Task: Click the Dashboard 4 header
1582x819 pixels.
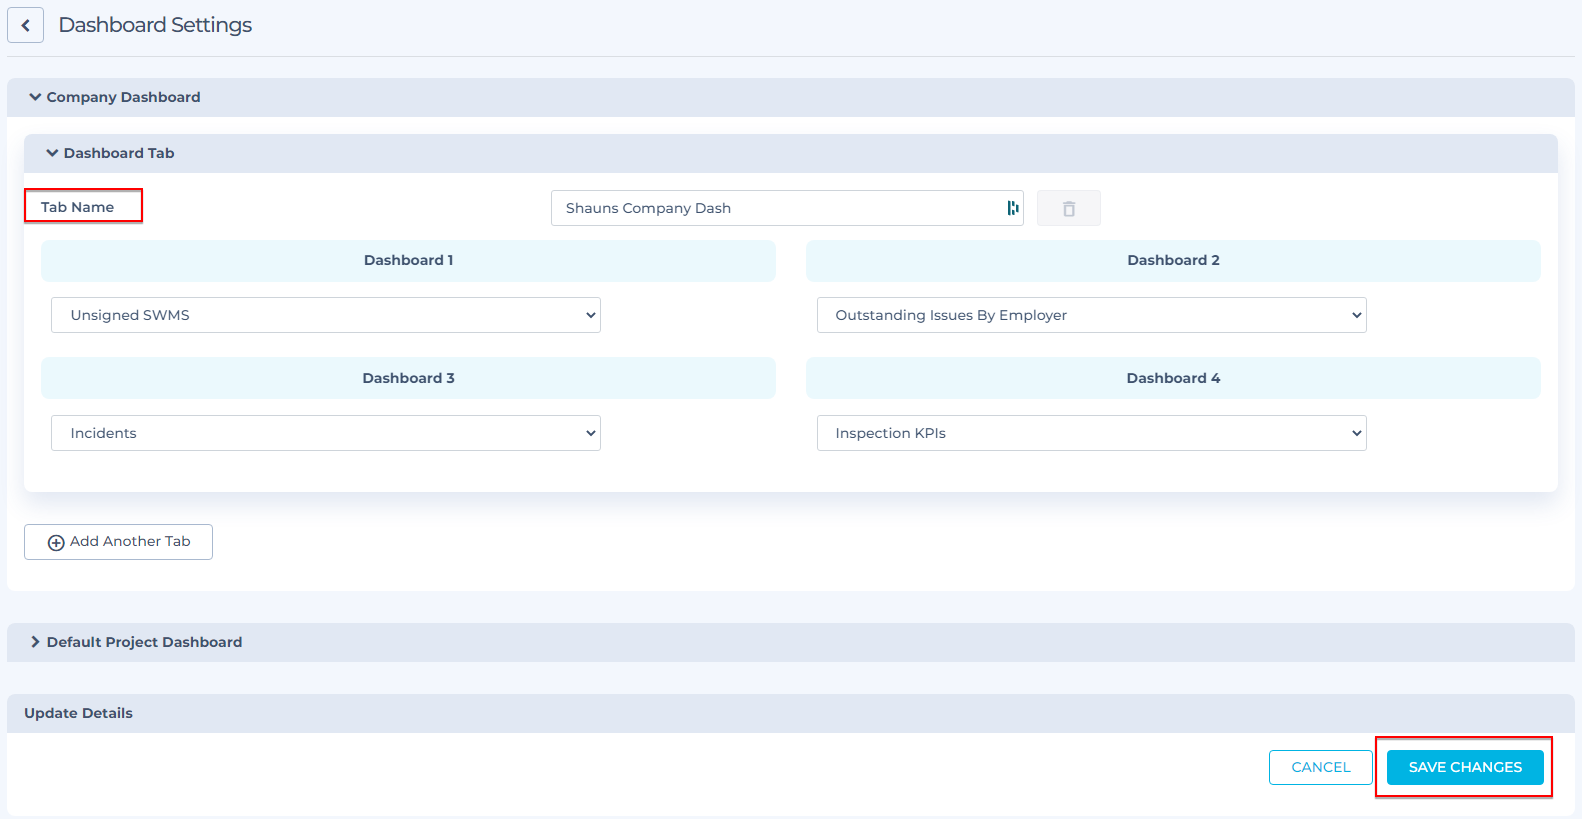Action: 1173,378
